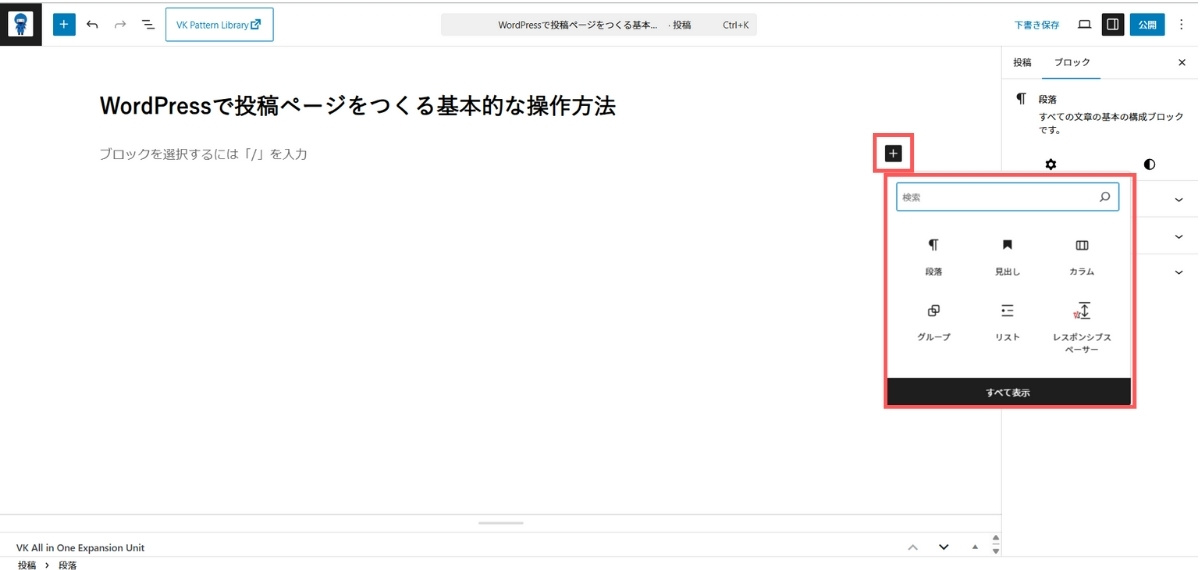Image resolution: width=1200 pixels, height=570 pixels.
Task: Open VK Pattern Library link
Action: pos(219,25)
